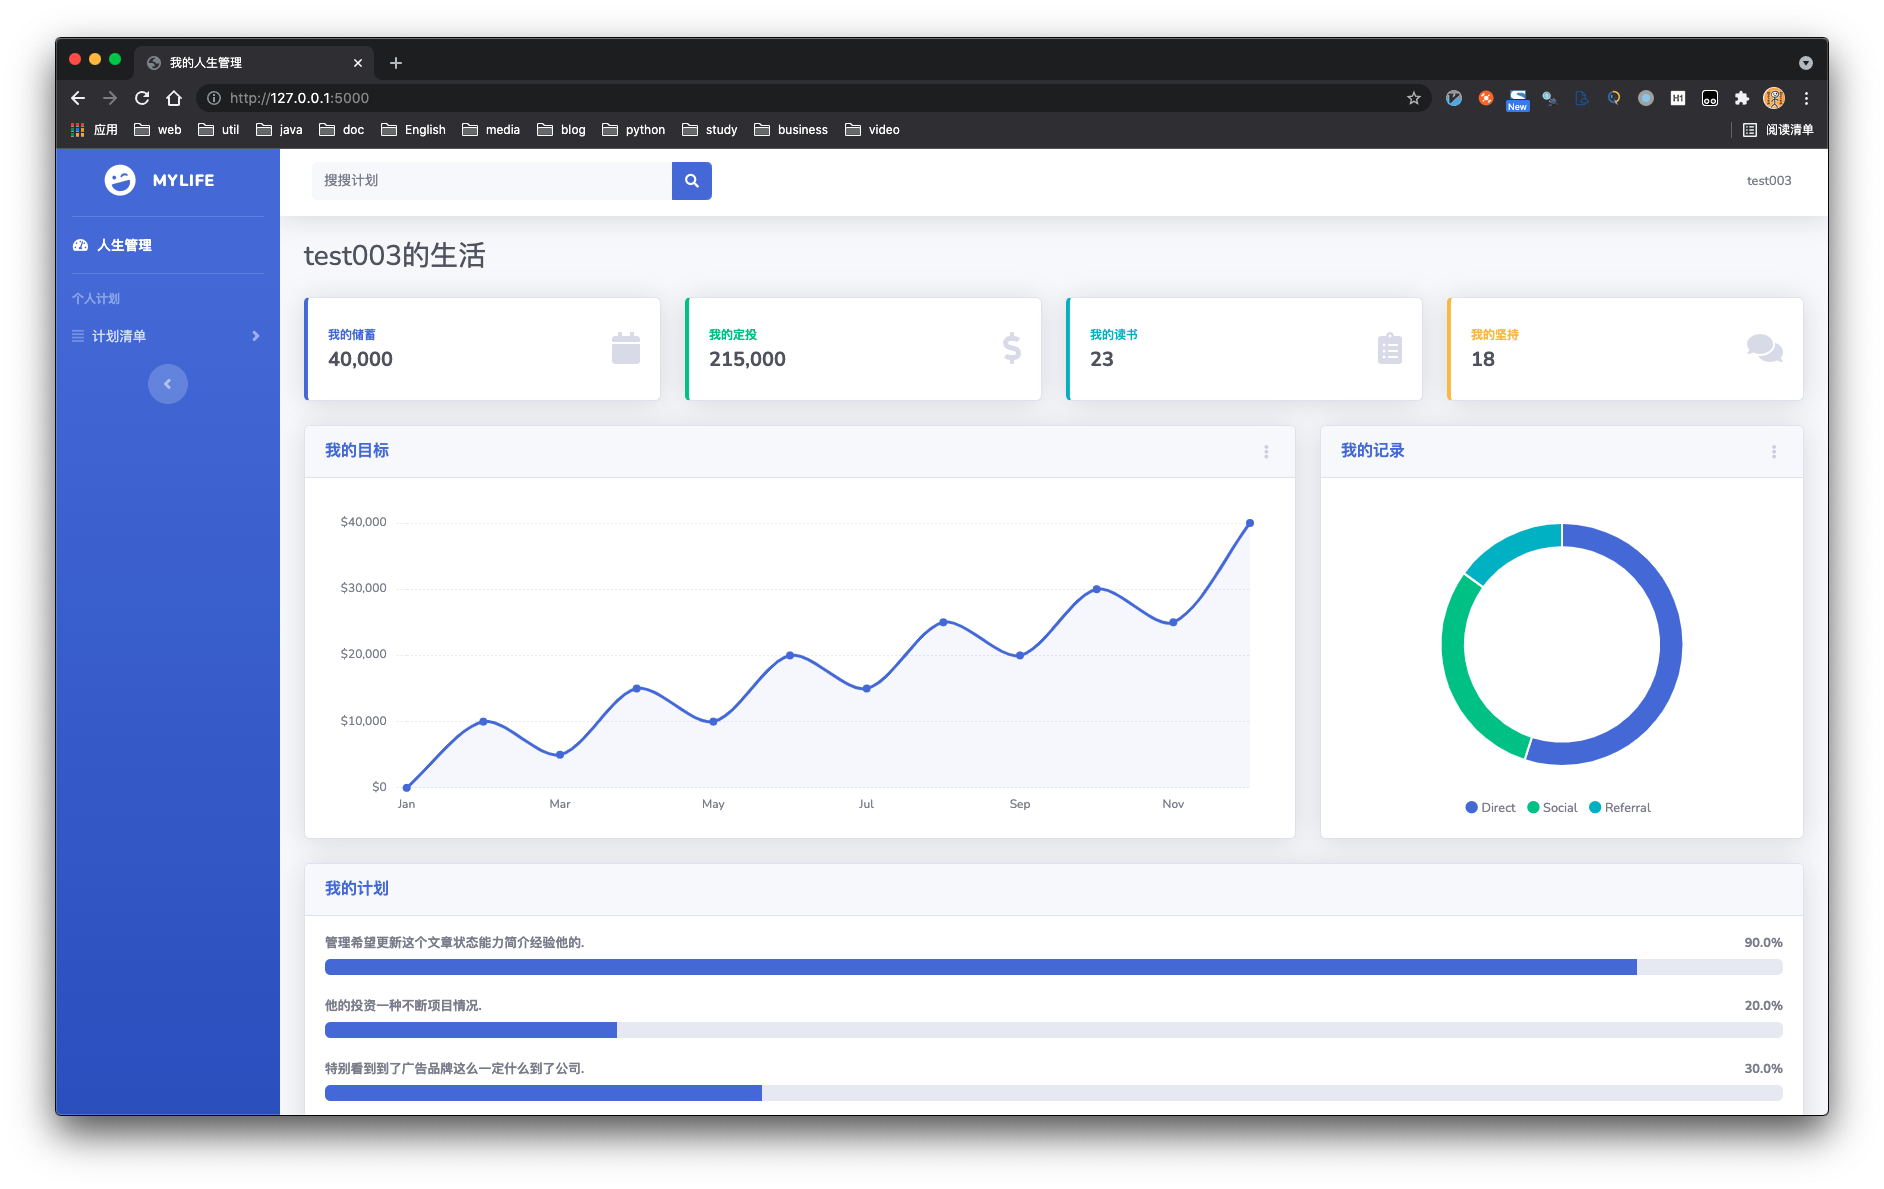Click the dollar sign icon in 我的定投 card
This screenshot has width=1884, height=1189.
1012,349
